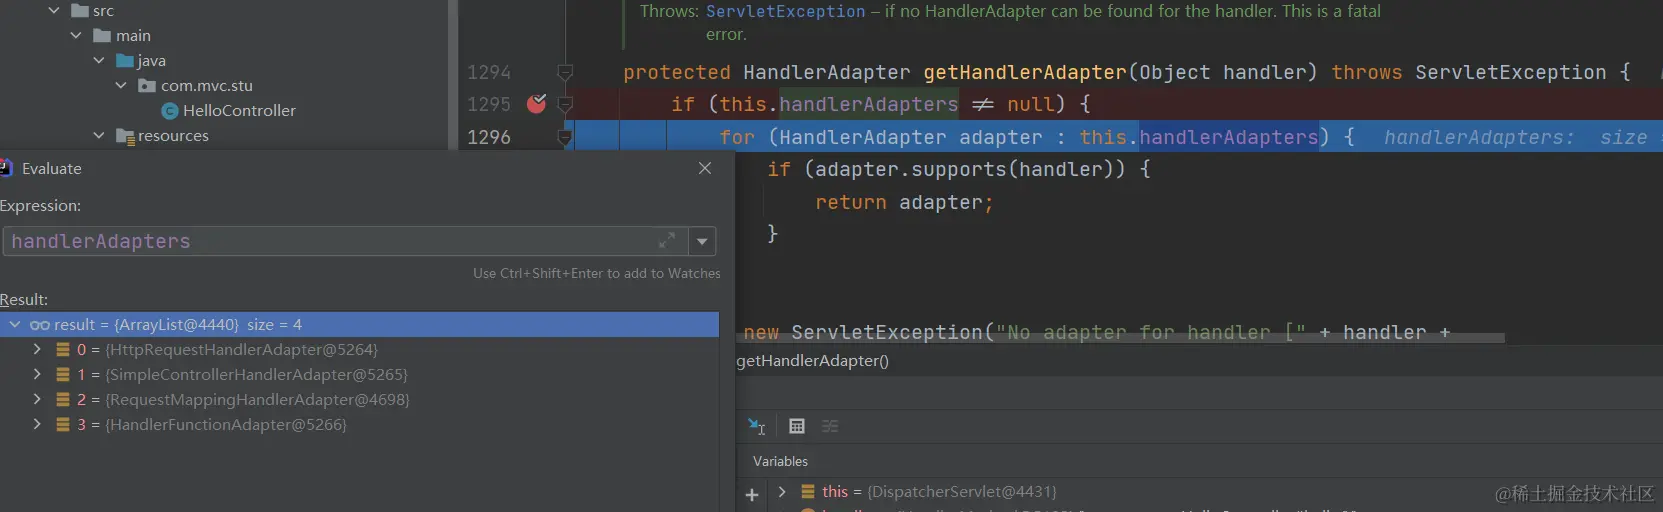
Task: Click the horizontal editor scrollbar
Action: click(1120, 338)
